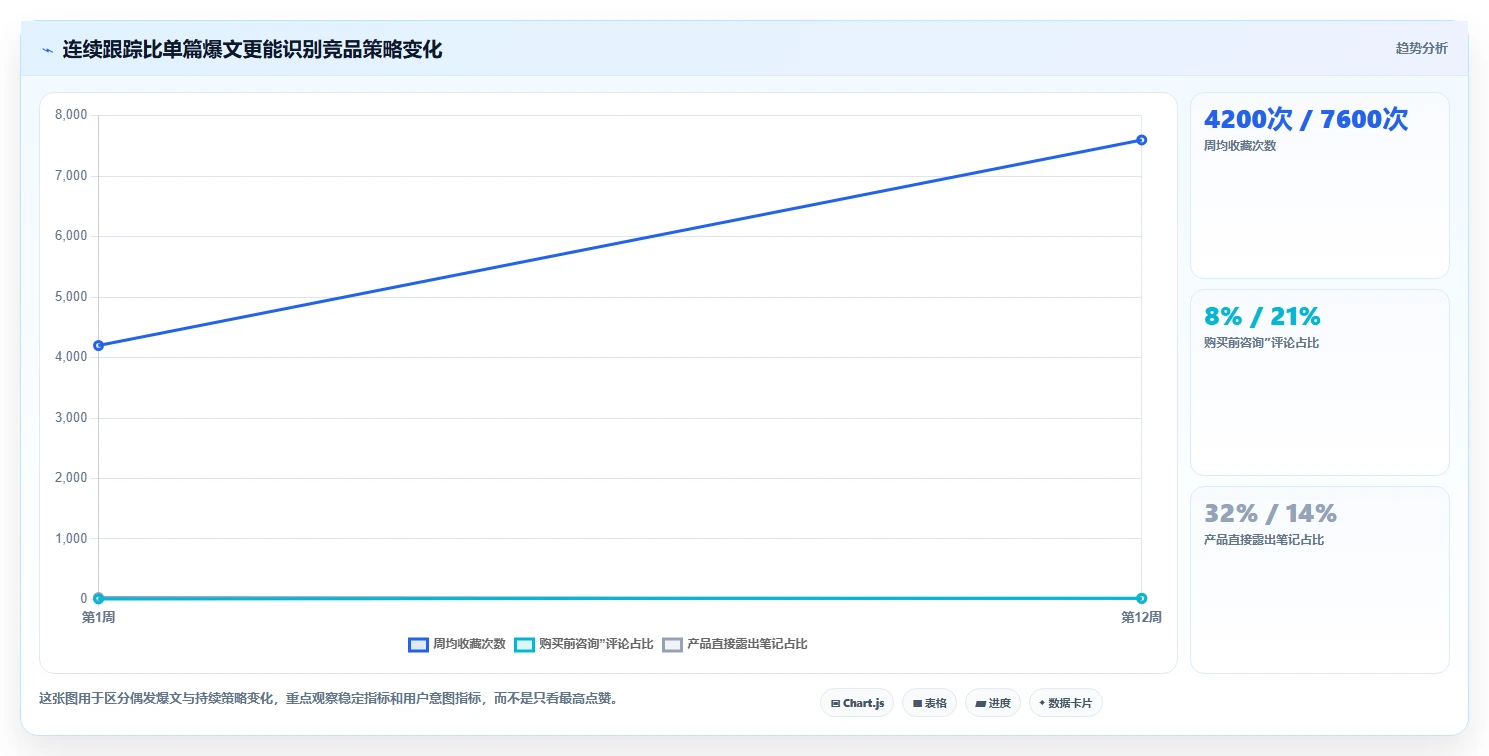Viewport: 1489px width, 756px height.
Task: Click the 趋势分析 label in header
Action: coord(1421,48)
